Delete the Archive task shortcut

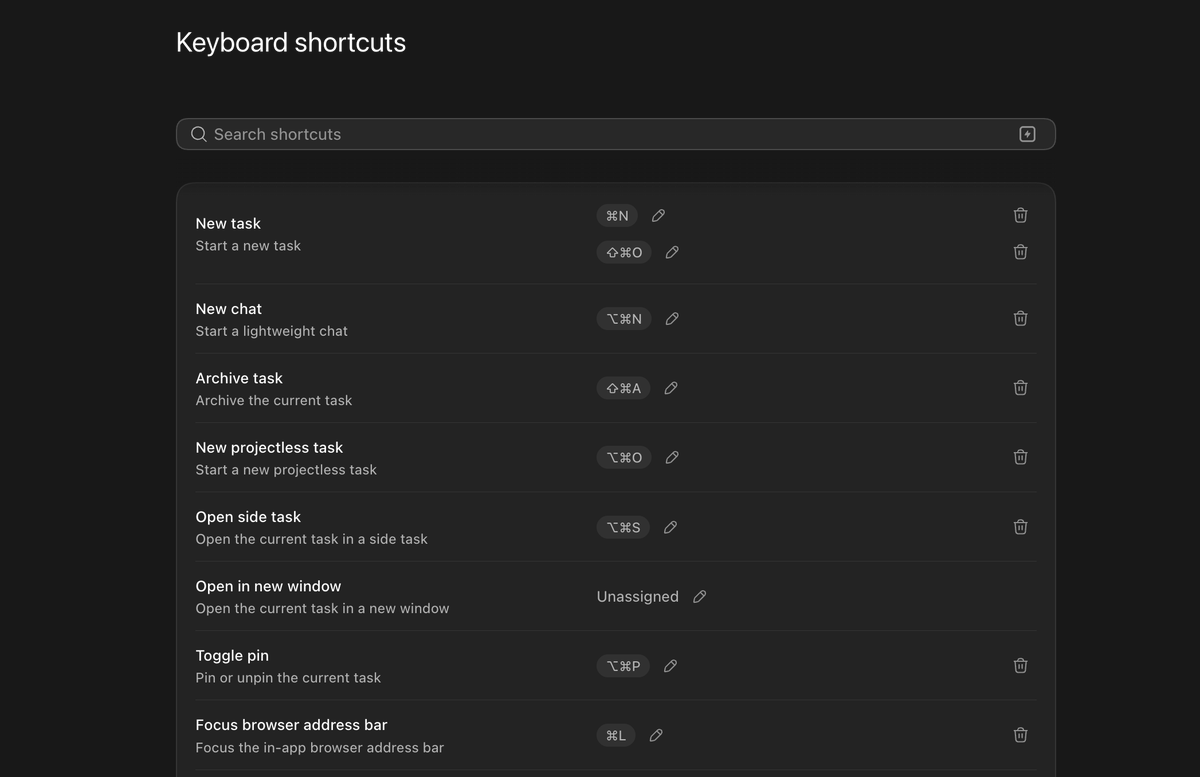pyautogui.click(x=1020, y=387)
